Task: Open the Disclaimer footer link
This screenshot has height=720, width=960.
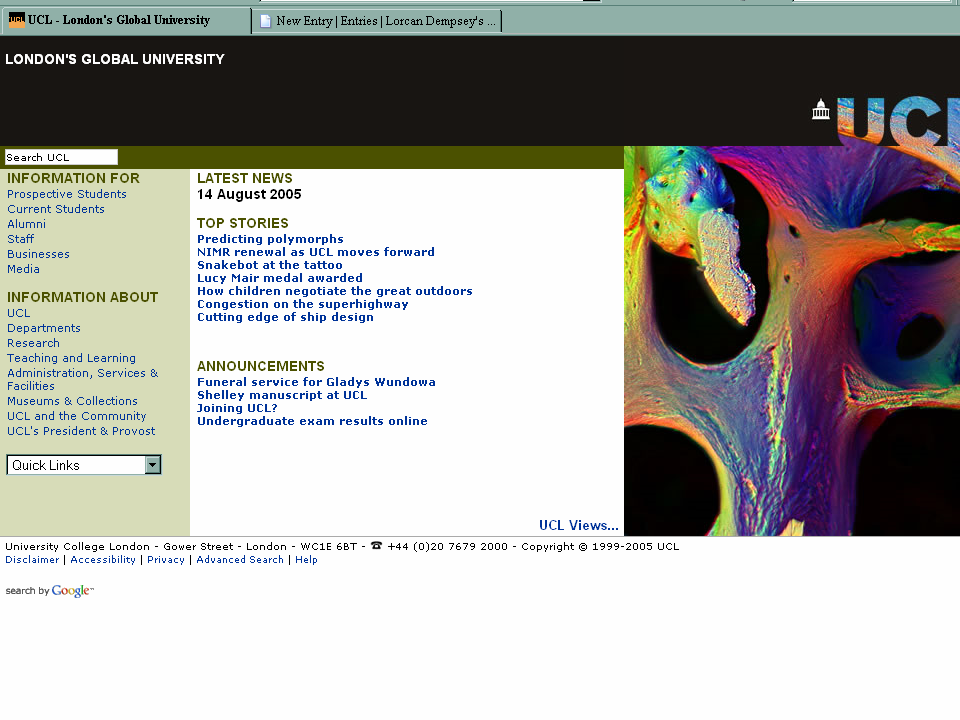Action: tap(32, 560)
